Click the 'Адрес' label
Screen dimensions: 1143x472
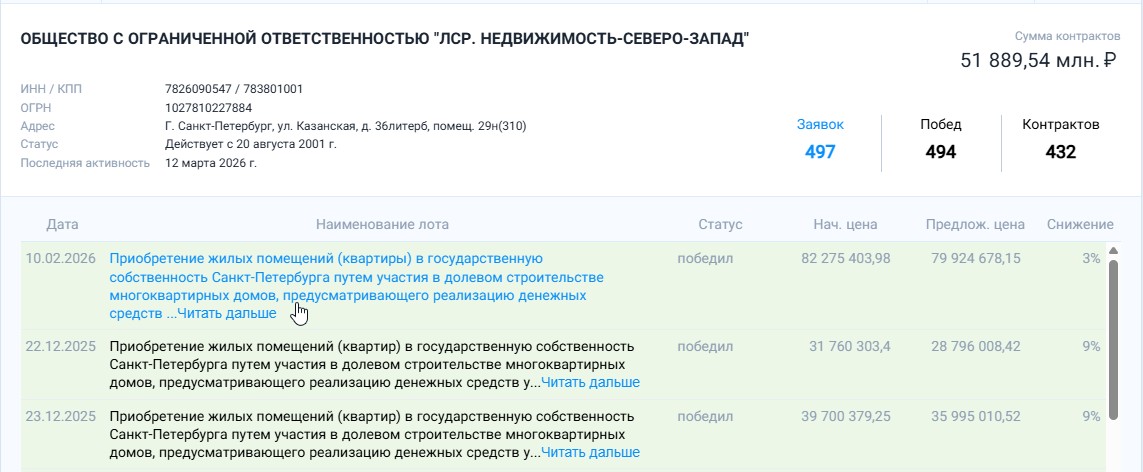(x=38, y=126)
